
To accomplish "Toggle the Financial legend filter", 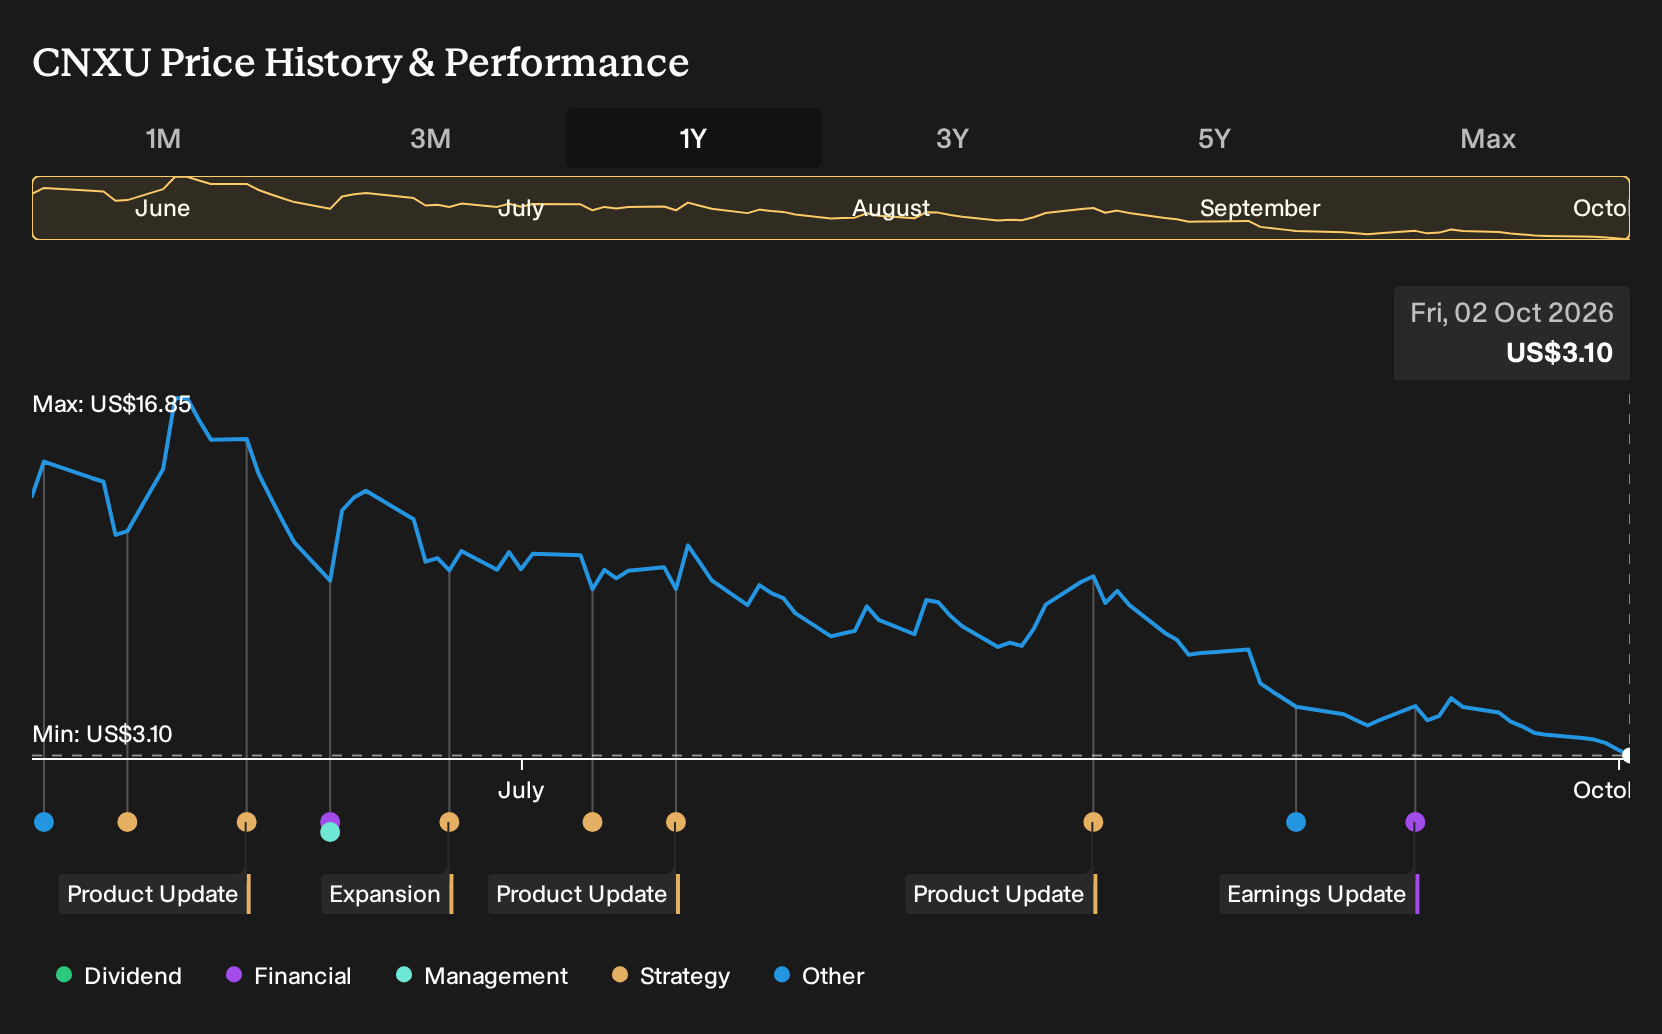I will tap(289, 976).
